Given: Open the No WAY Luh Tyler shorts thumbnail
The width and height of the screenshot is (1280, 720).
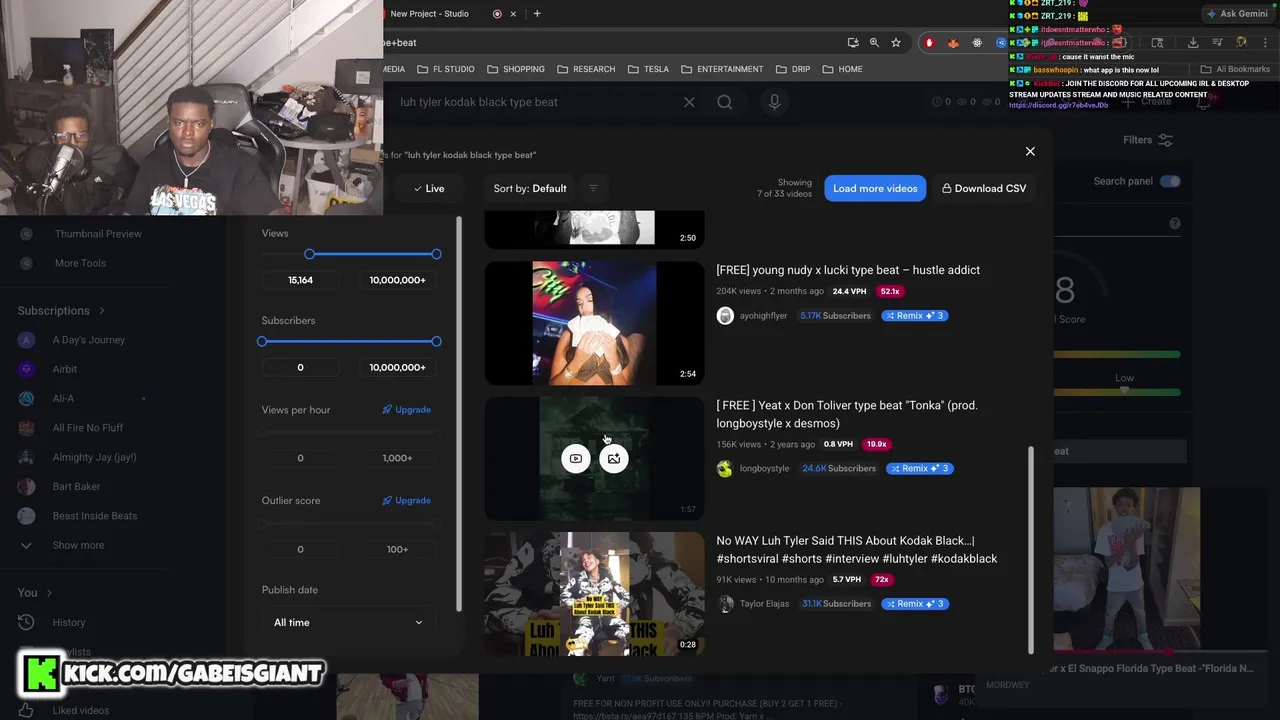Looking at the screenshot, I should click(x=595, y=594).
